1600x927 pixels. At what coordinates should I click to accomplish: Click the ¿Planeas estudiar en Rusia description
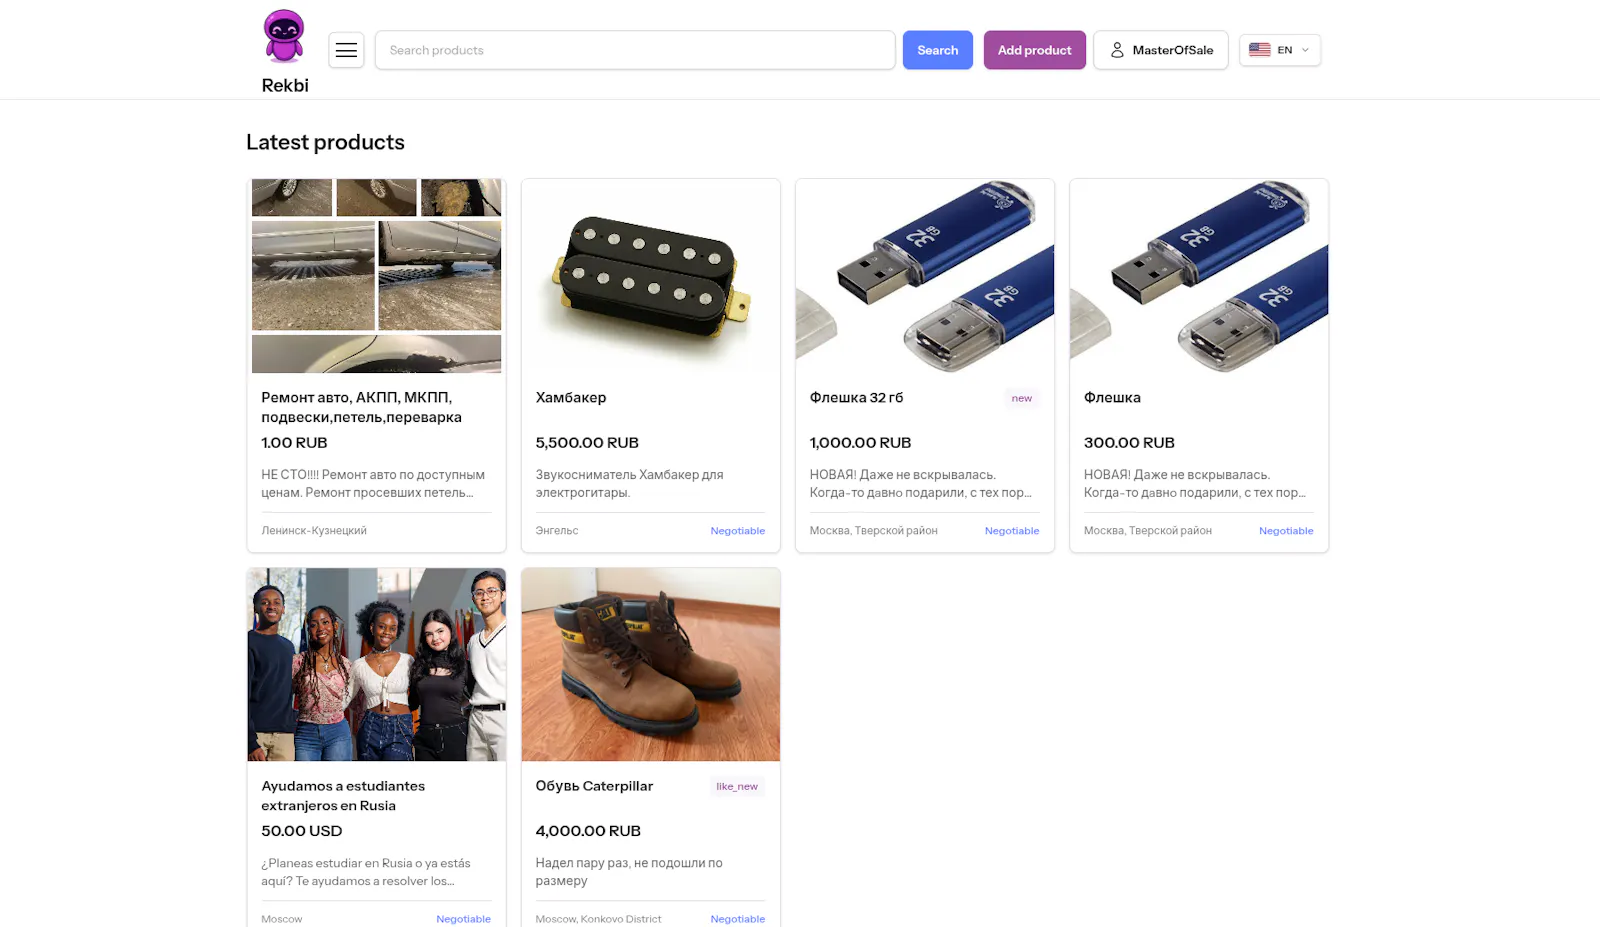[366, 872]
